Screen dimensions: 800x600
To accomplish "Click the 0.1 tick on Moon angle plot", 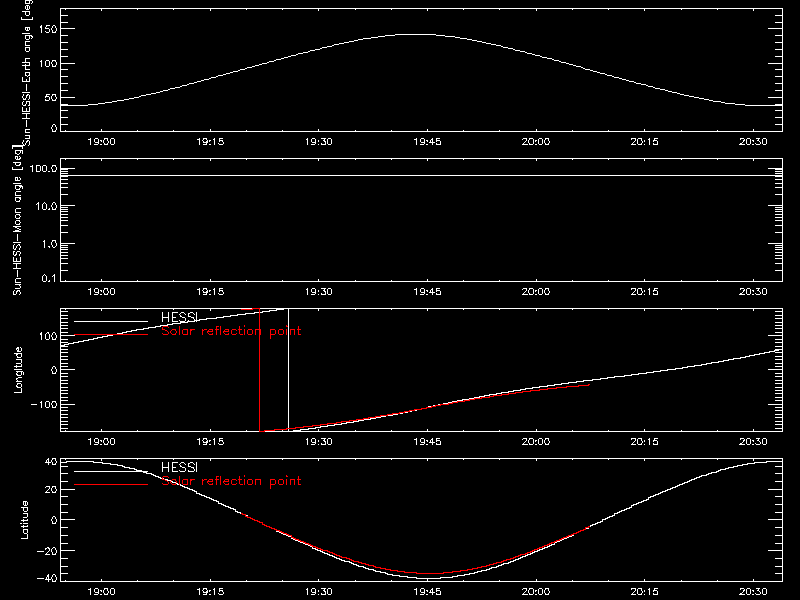I will pyautogui.click(x=49, y=278).
